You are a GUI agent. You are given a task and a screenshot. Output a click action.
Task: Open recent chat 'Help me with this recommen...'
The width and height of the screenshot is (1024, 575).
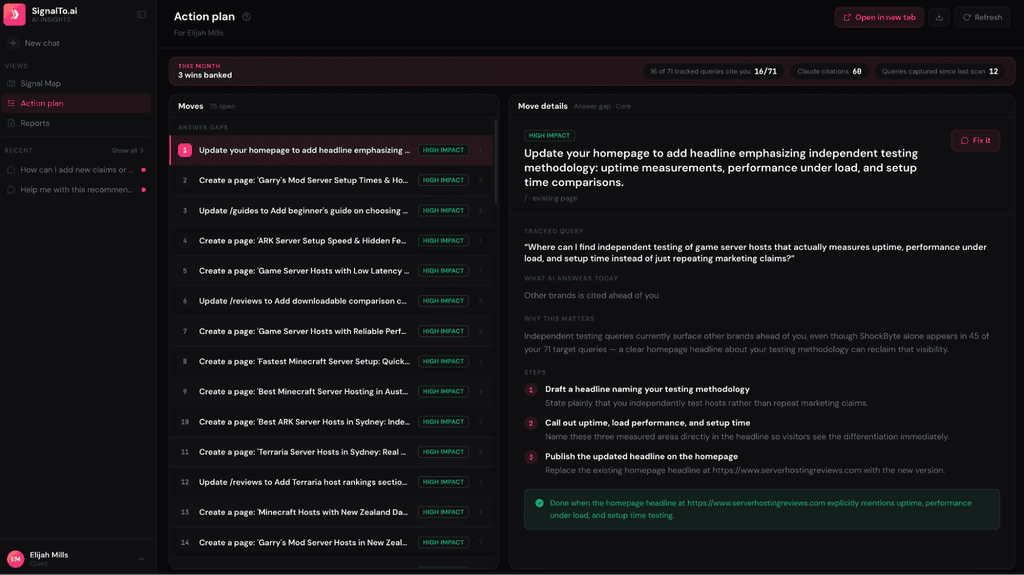pyautogui.click(x=76, y=189)
